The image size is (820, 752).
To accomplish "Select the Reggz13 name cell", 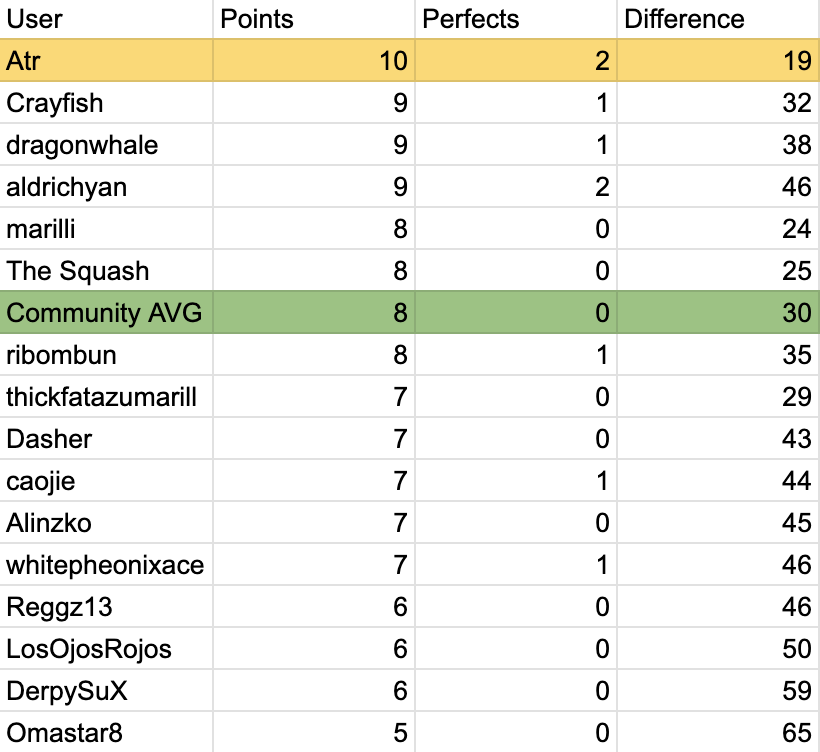I will (x=106, y=607).
